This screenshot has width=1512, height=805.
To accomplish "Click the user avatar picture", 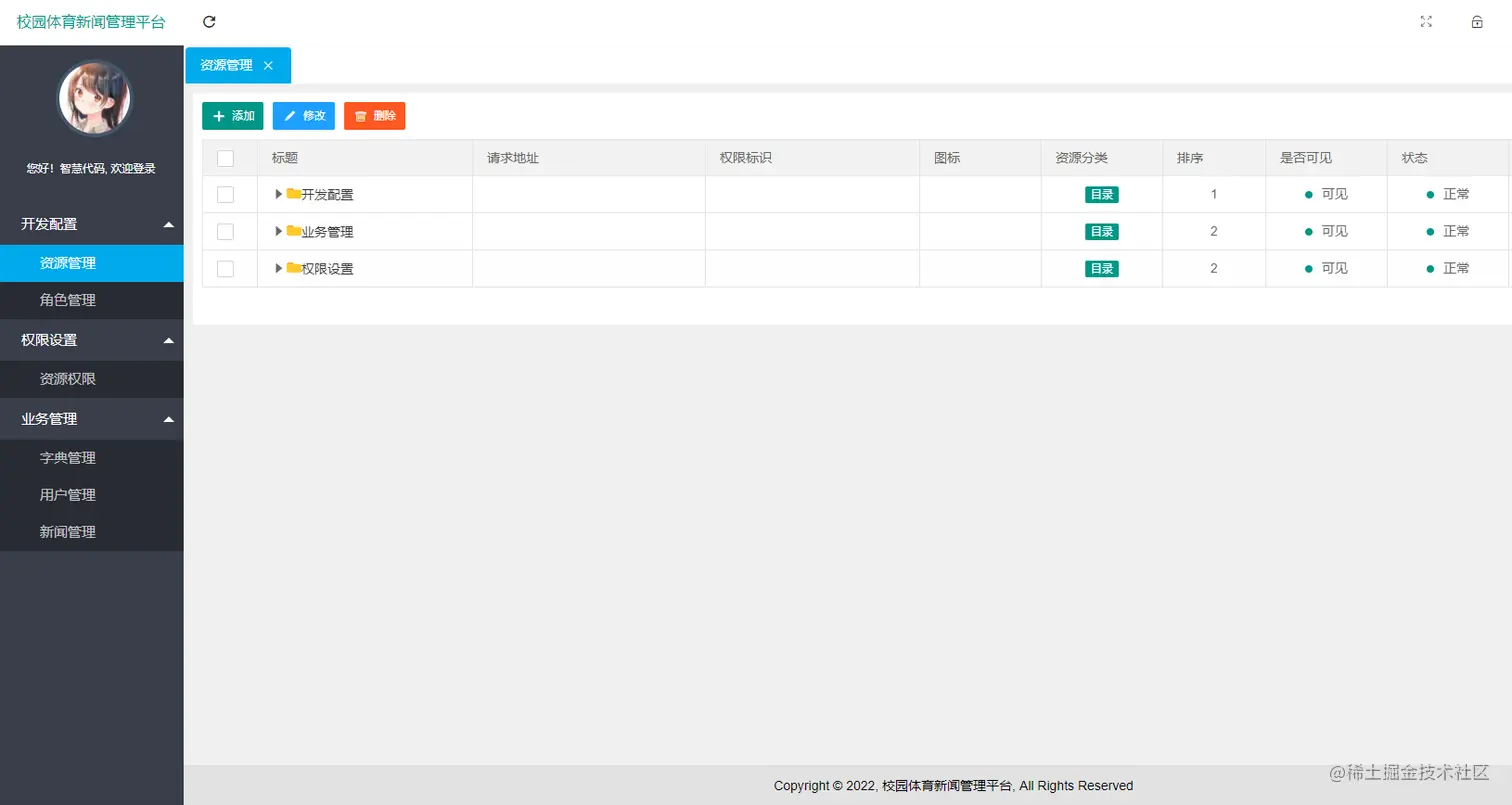I will point(95,98).
